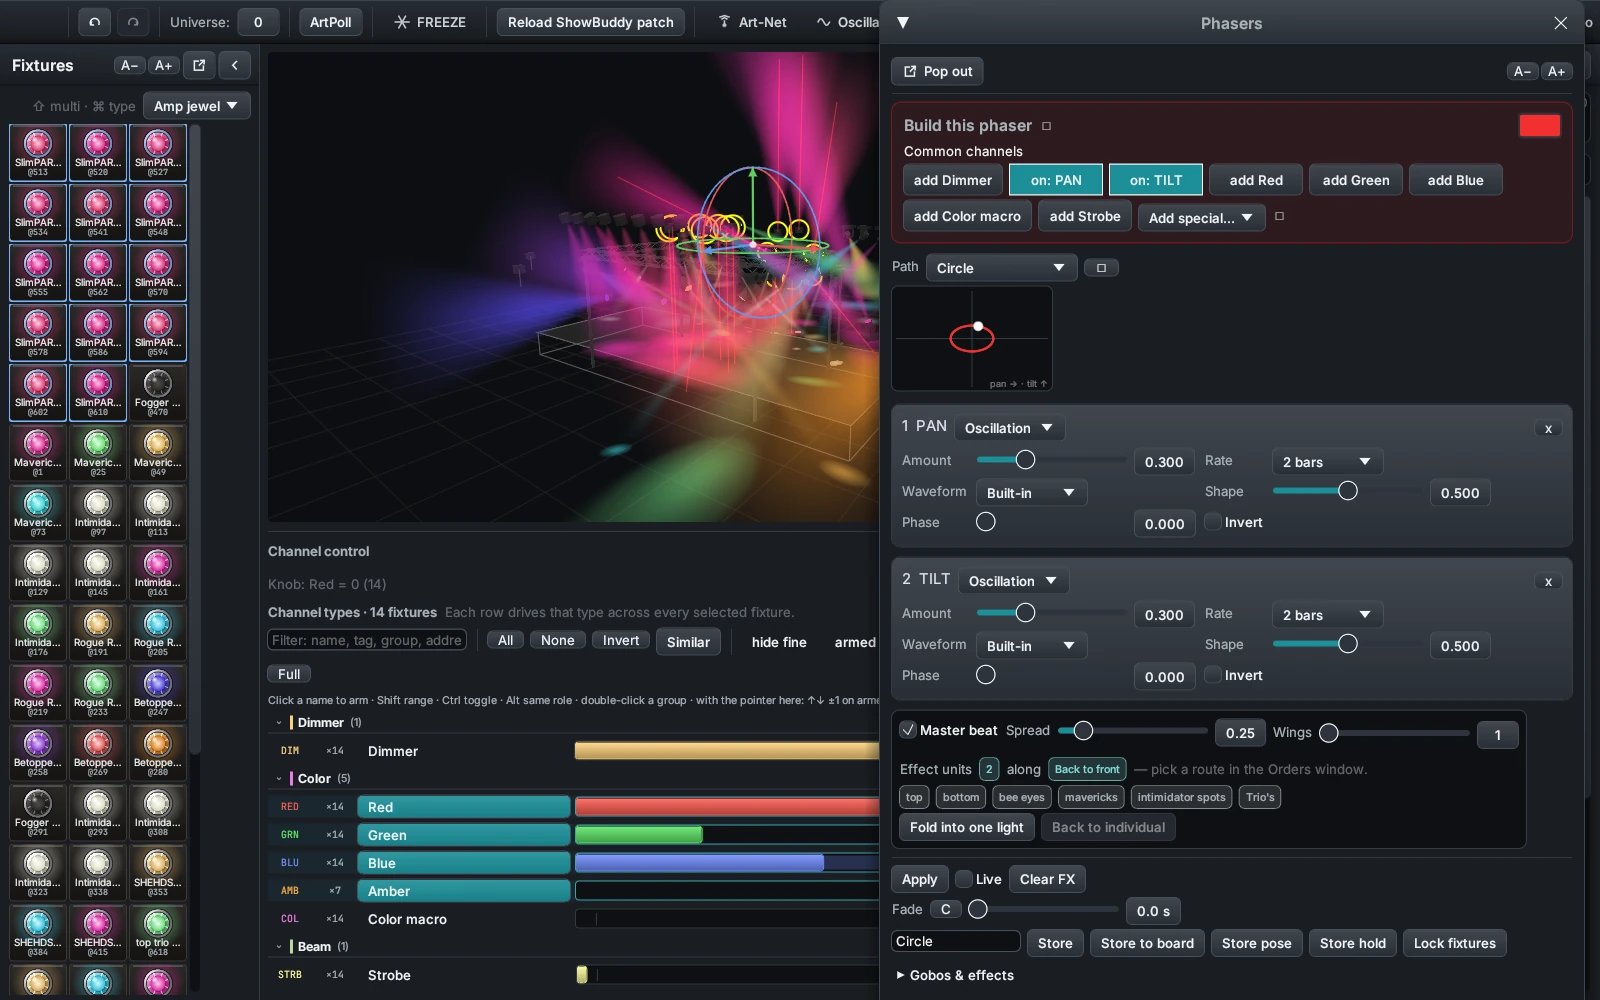Open the TILT Waveform Built-in dropdown
The height and width of the screenshot is (1000, 1600).
tap(1031, 646)
